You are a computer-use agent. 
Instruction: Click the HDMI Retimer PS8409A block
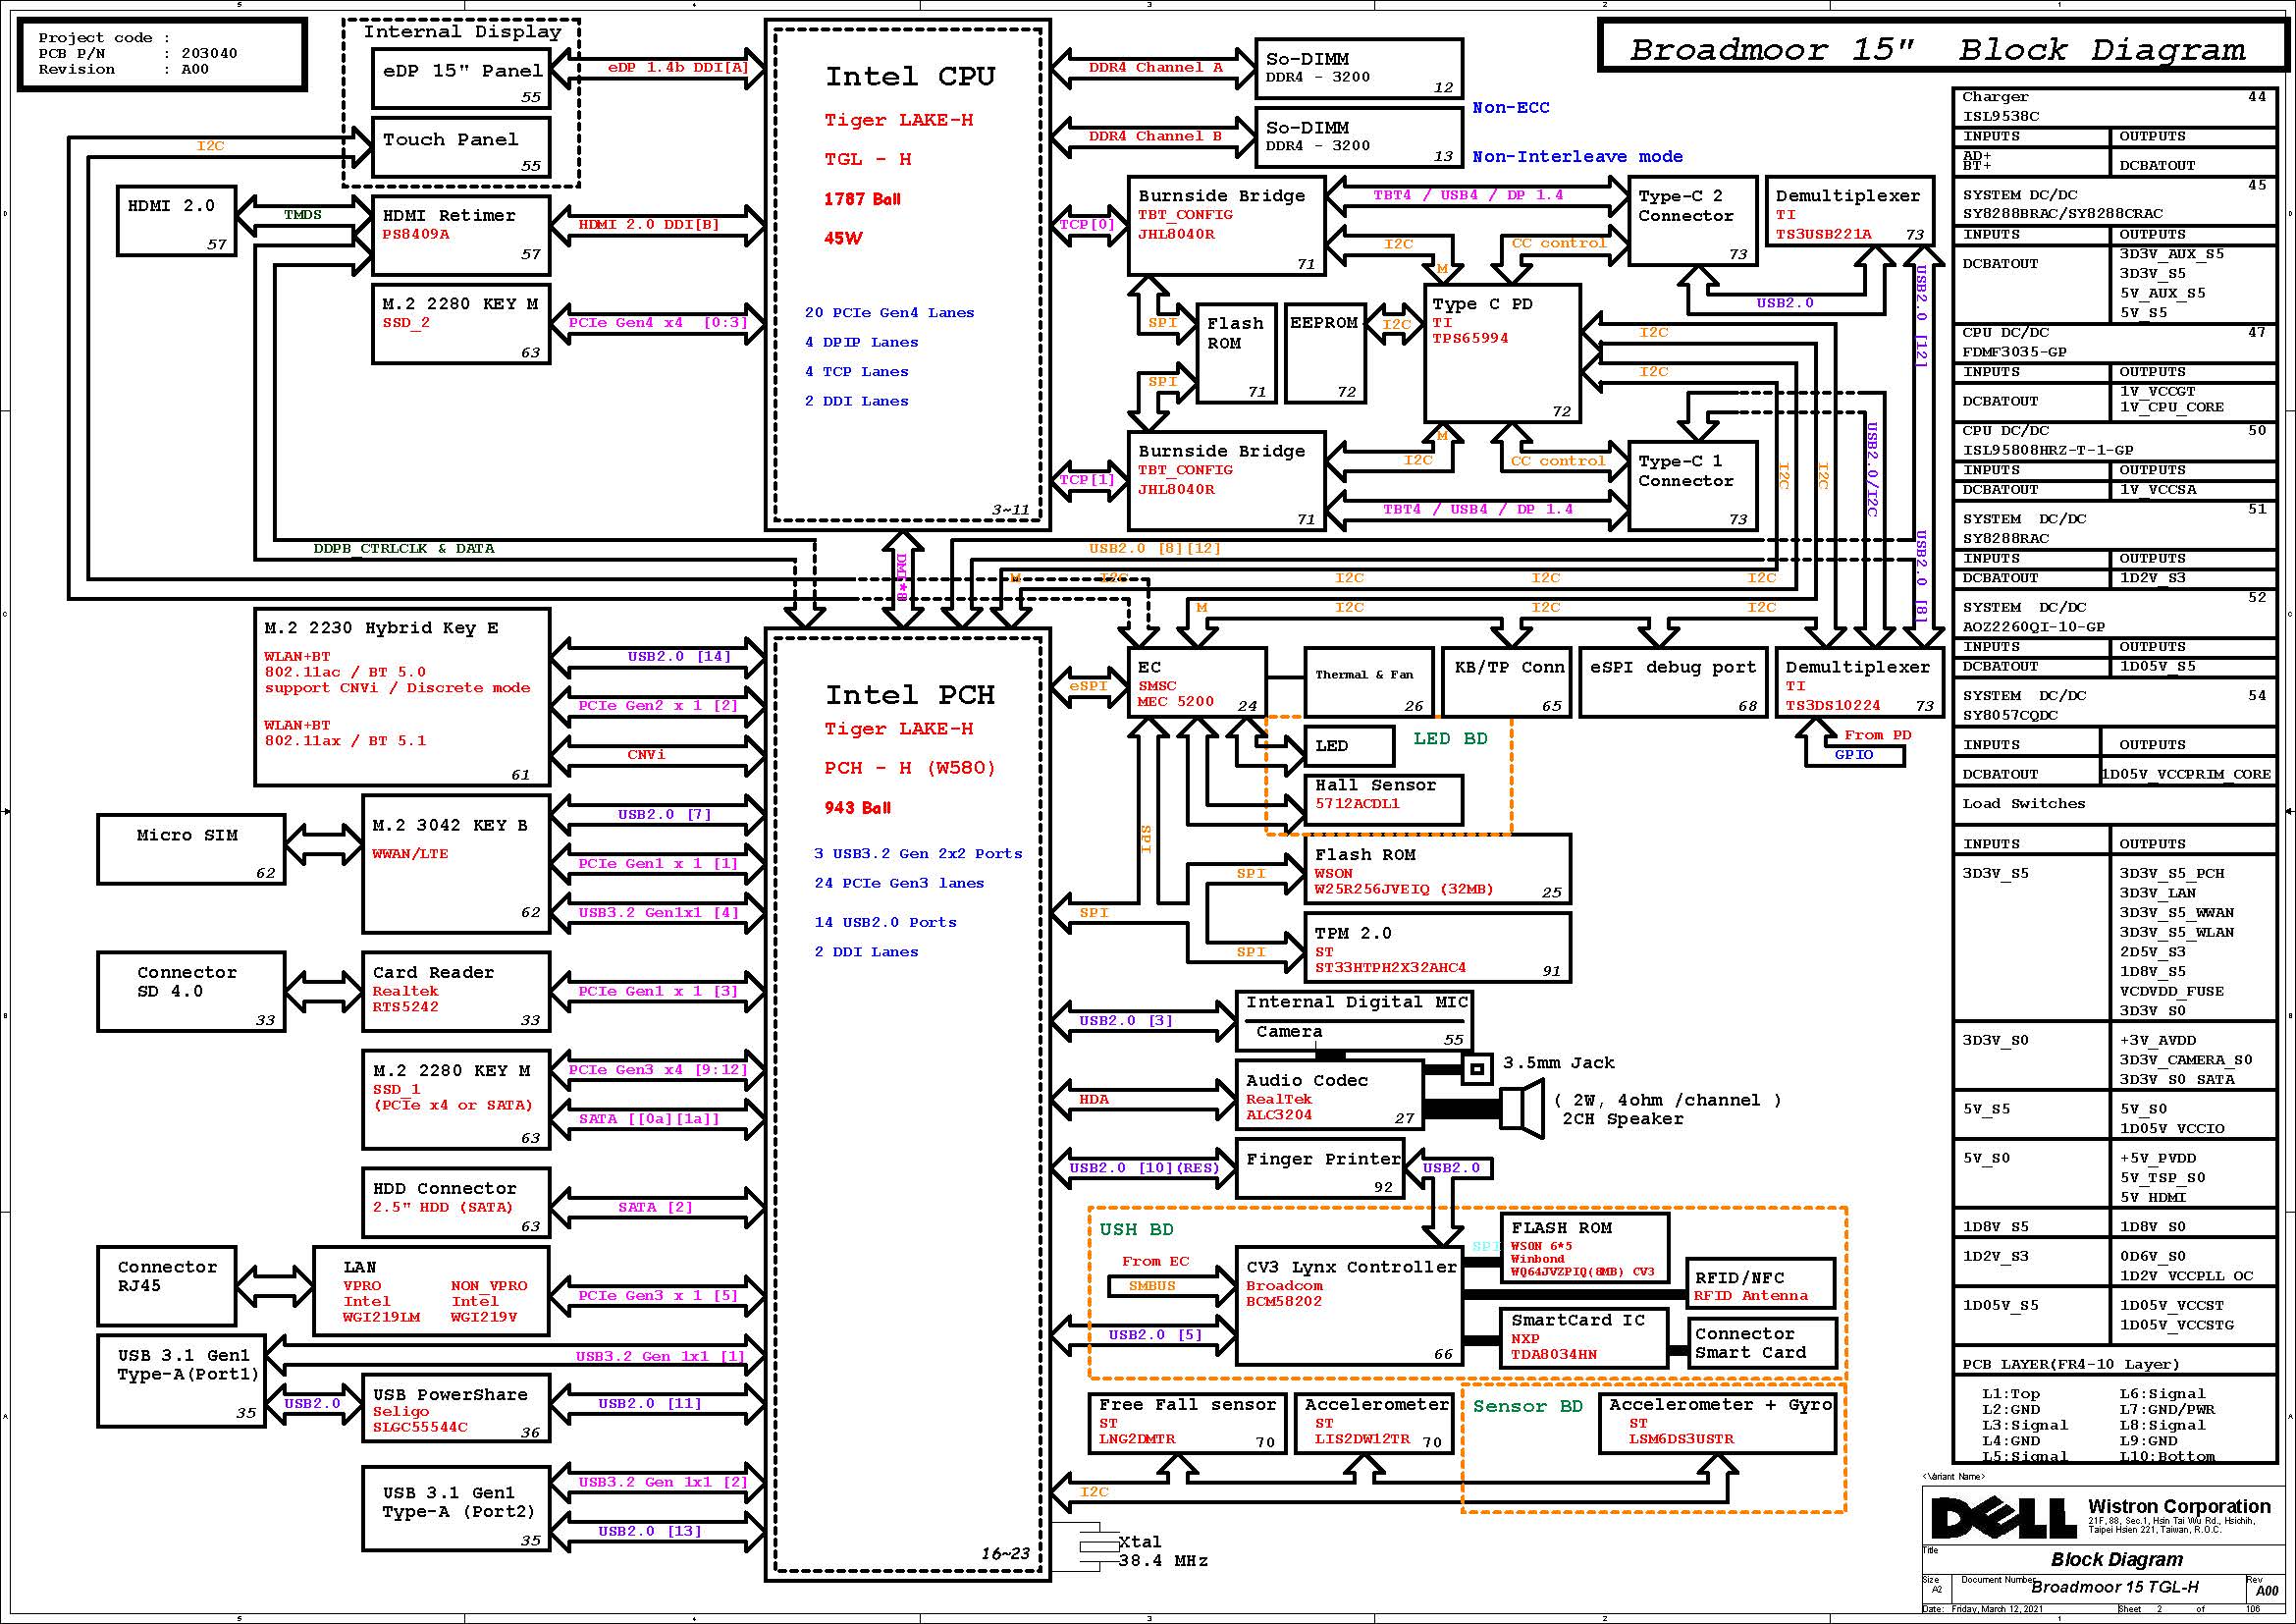(461, 235)
